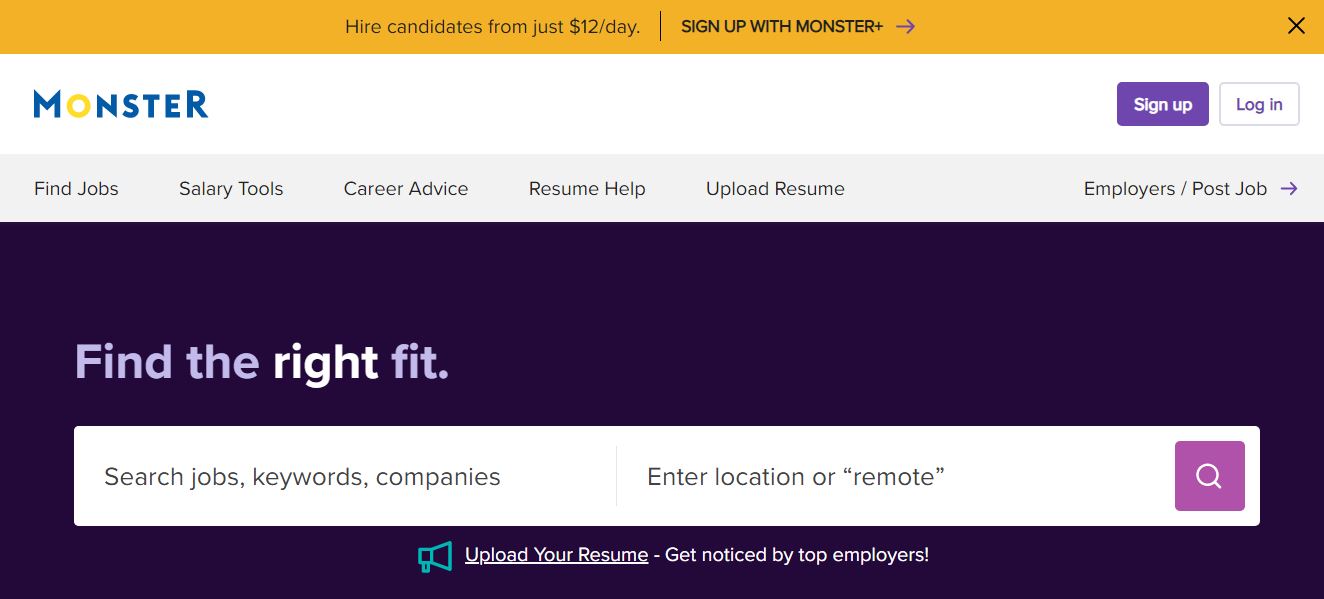The height and width of the screenshot is (599, 1324).
Task: Click the arrow after SIGN UP WITH MONSTER+
Action: click(906, 27)
